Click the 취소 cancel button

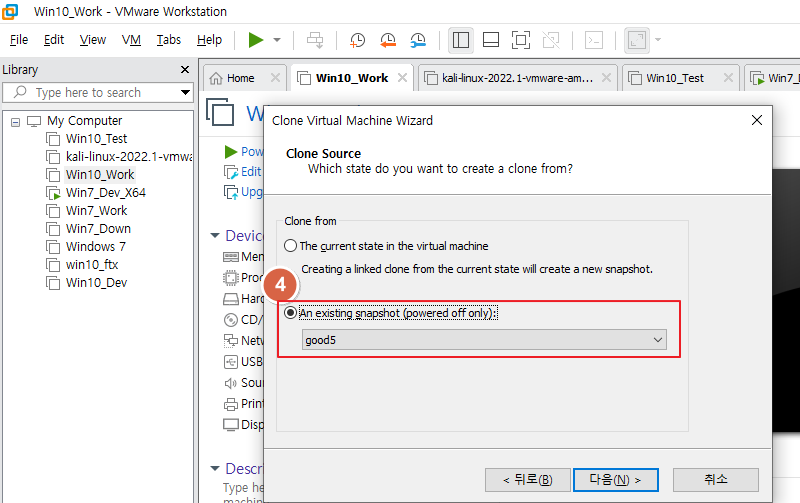point(715,480)
